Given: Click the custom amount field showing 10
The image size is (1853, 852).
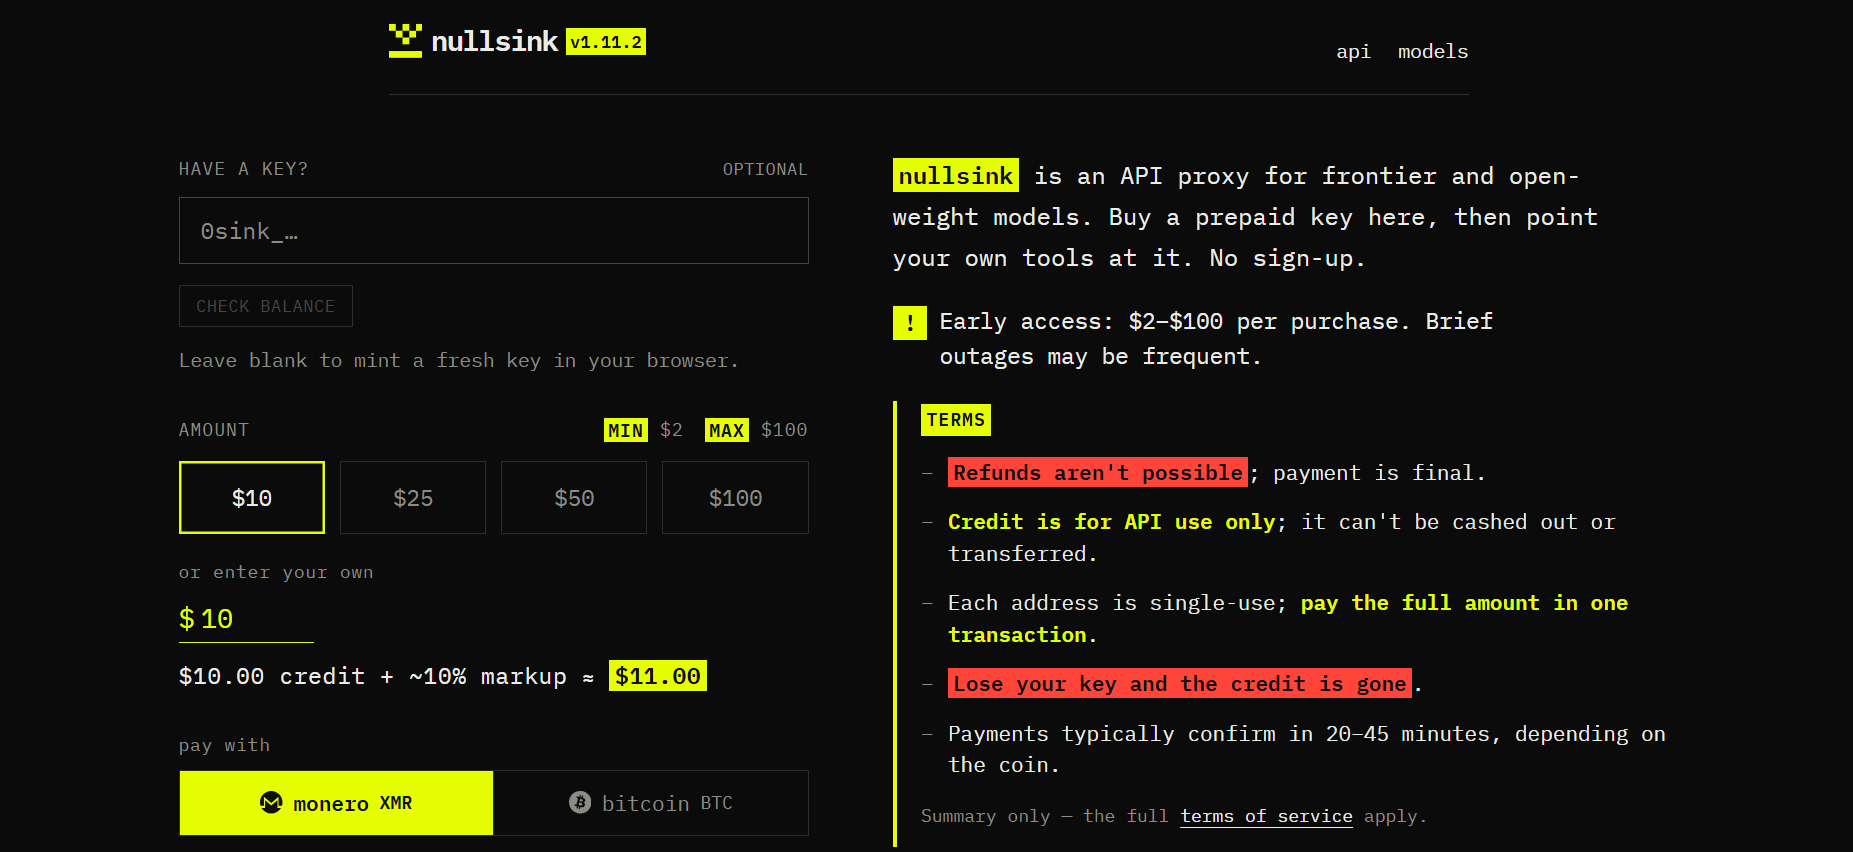Looking at the screenshot, I should point(246,619).
